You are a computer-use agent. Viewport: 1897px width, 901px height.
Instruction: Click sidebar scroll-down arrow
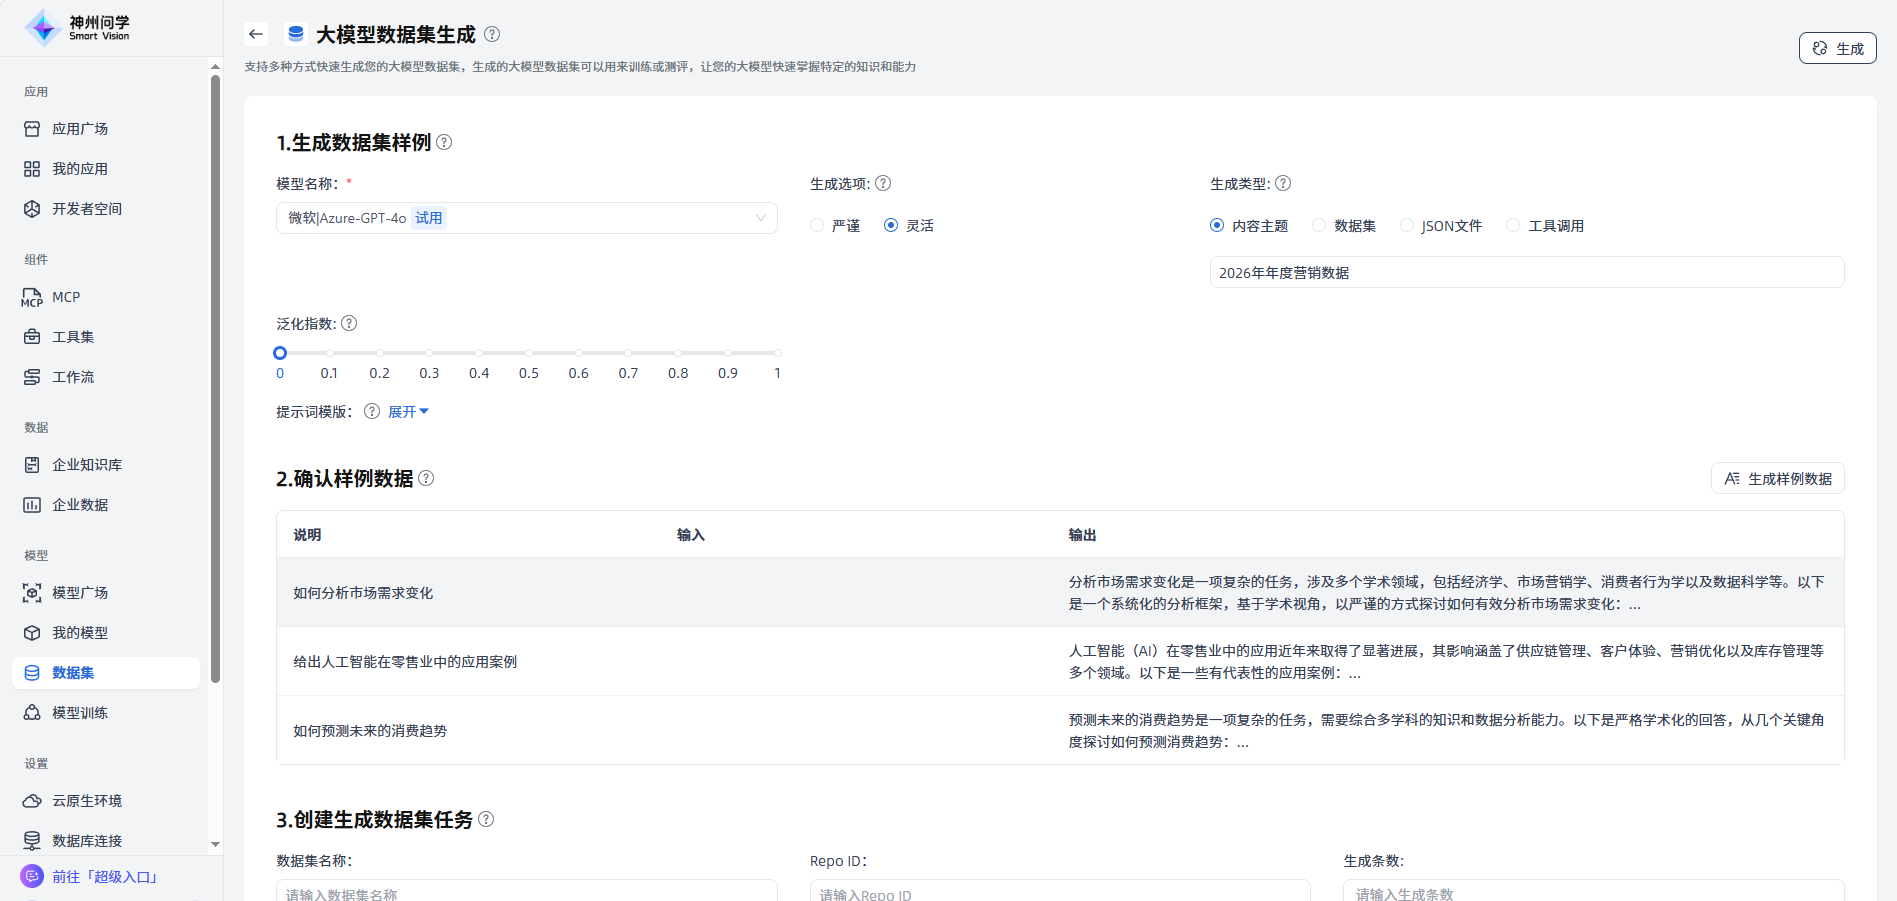click(x=215, y=844)
